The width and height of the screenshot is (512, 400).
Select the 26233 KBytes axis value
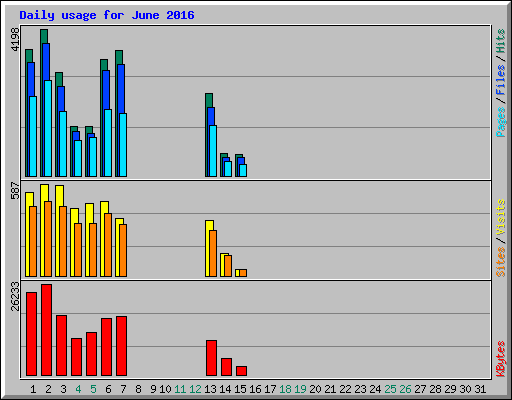pos(15,296)
